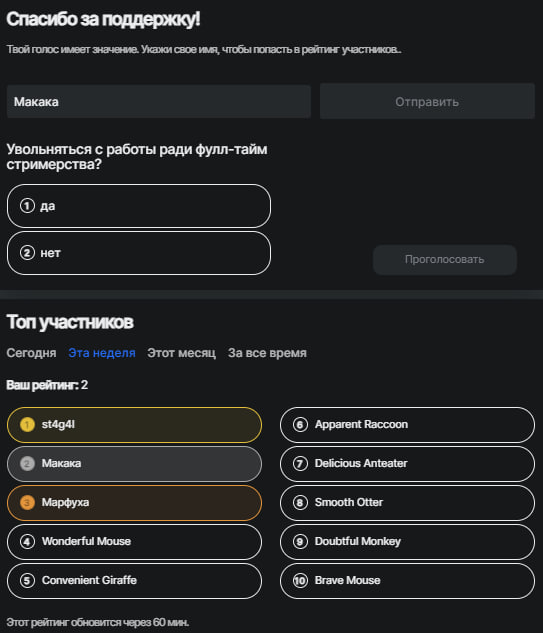Click the 'Проголосовать' button
The width and height of the screenshot is (543, 633).
[x=444, y=260]
